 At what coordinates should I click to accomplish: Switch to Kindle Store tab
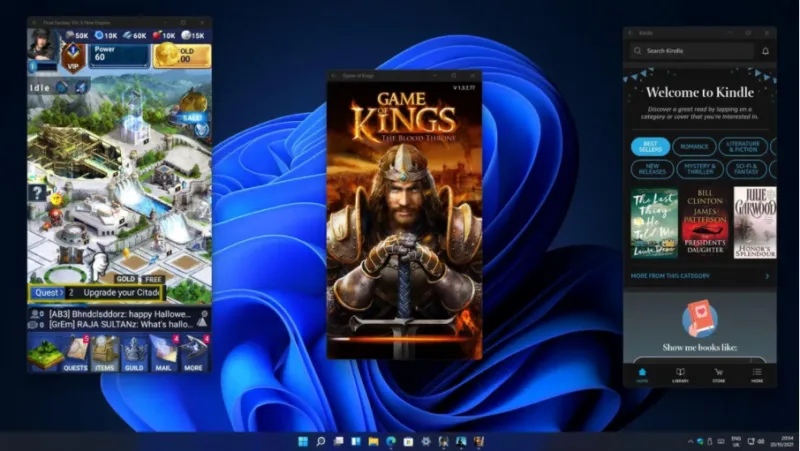pos(718,375)
